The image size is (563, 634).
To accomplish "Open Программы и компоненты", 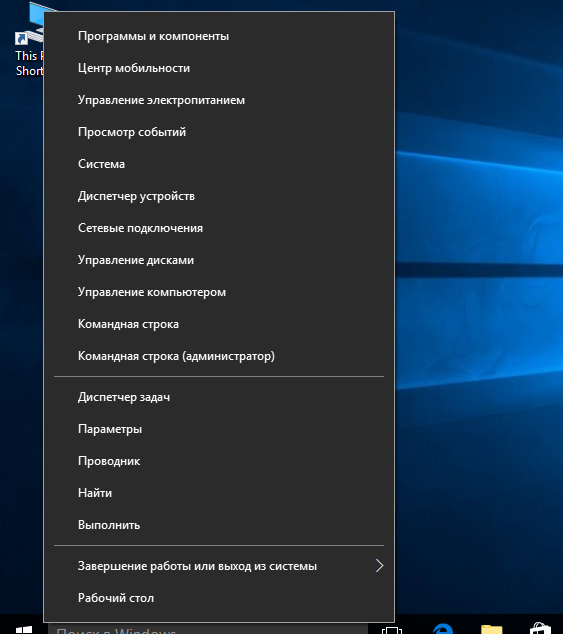I will point(219,36).
